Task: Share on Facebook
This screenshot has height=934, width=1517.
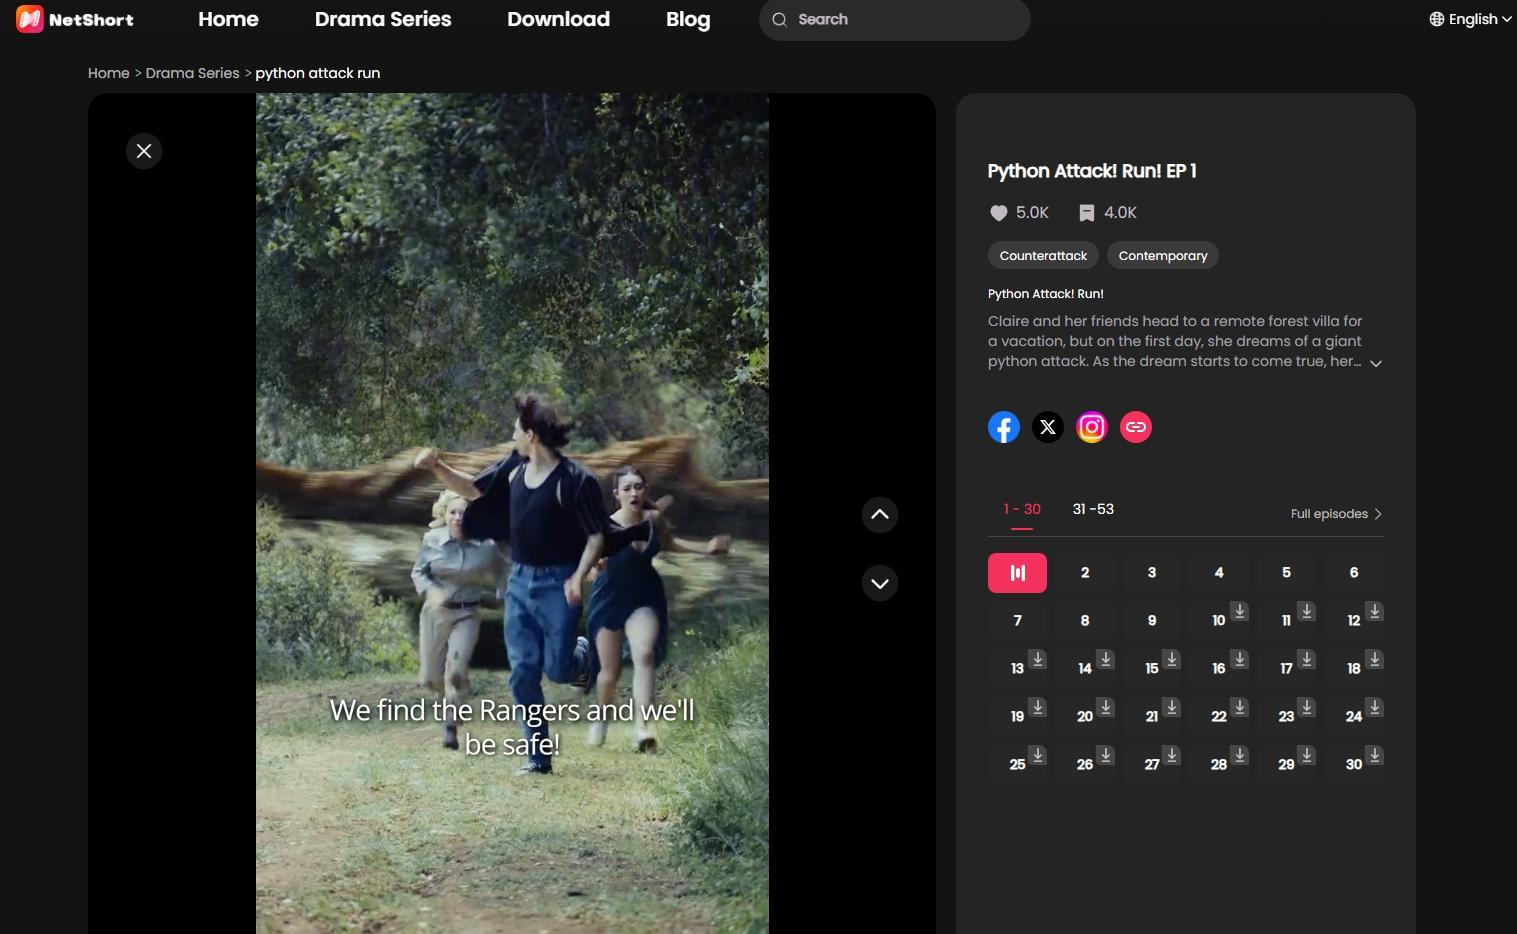Action: click(x=1004, y=427)
